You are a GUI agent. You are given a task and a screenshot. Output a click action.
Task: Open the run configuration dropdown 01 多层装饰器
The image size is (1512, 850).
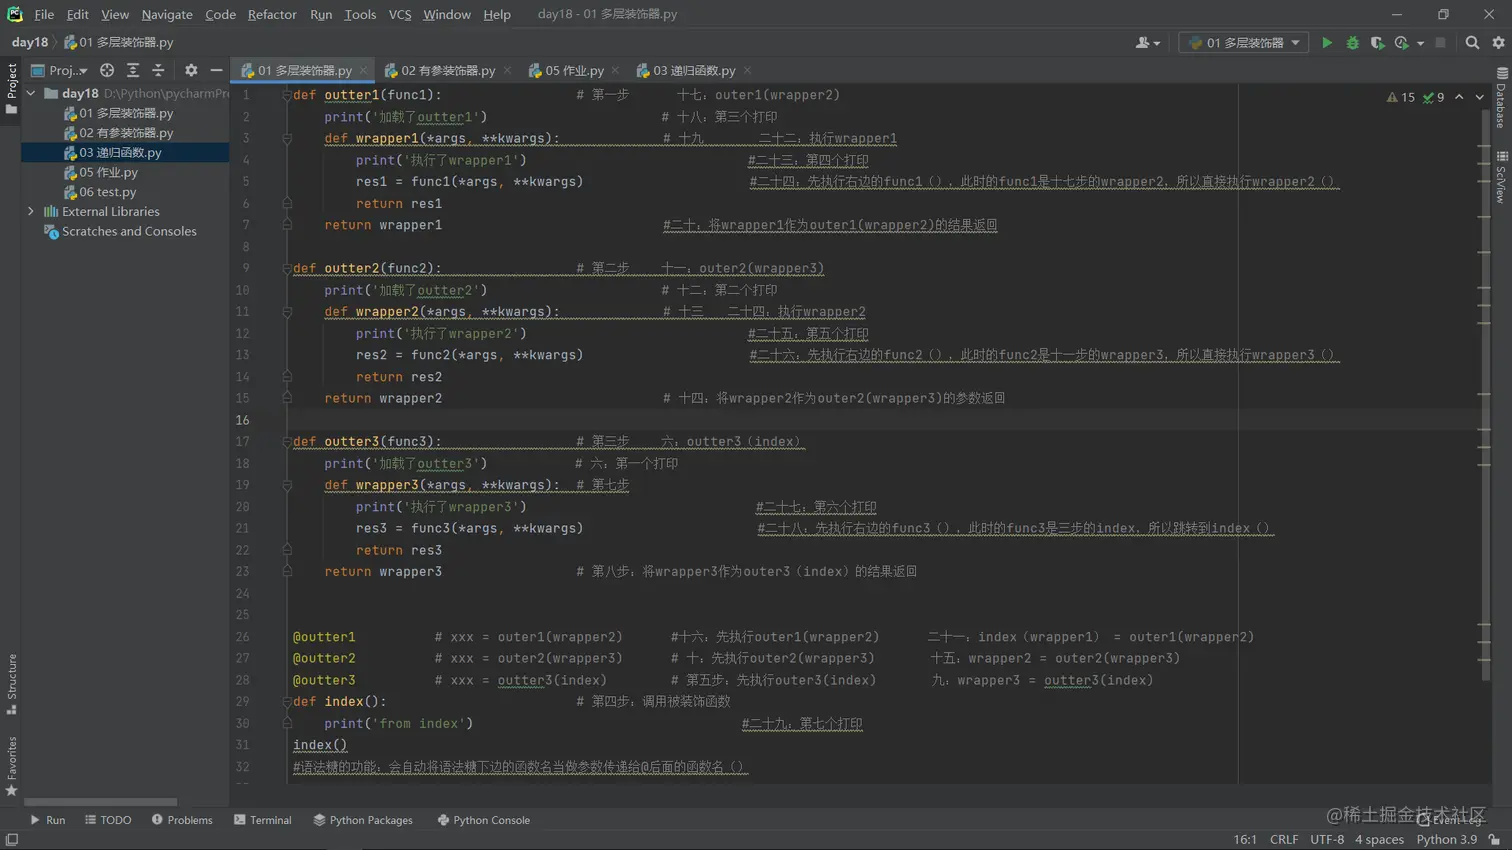tap(1244, 43)
